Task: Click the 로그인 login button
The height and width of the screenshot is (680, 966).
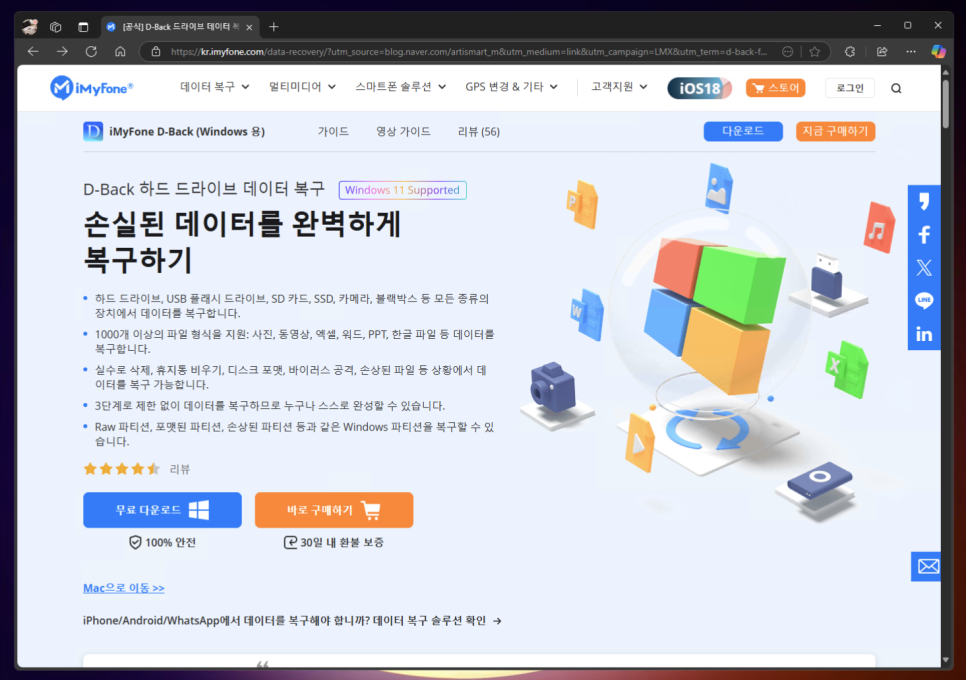Action: 850,88
